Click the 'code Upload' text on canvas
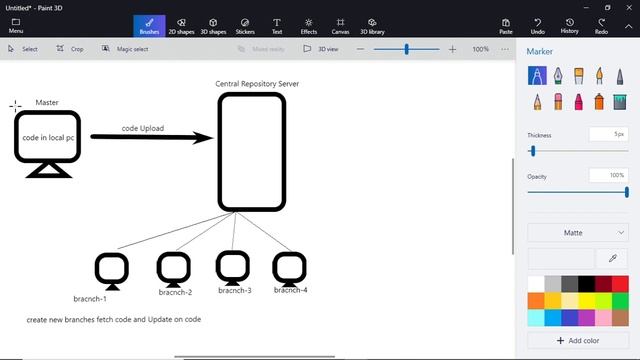Screen dimensions: 640x360 pos(143,128)
